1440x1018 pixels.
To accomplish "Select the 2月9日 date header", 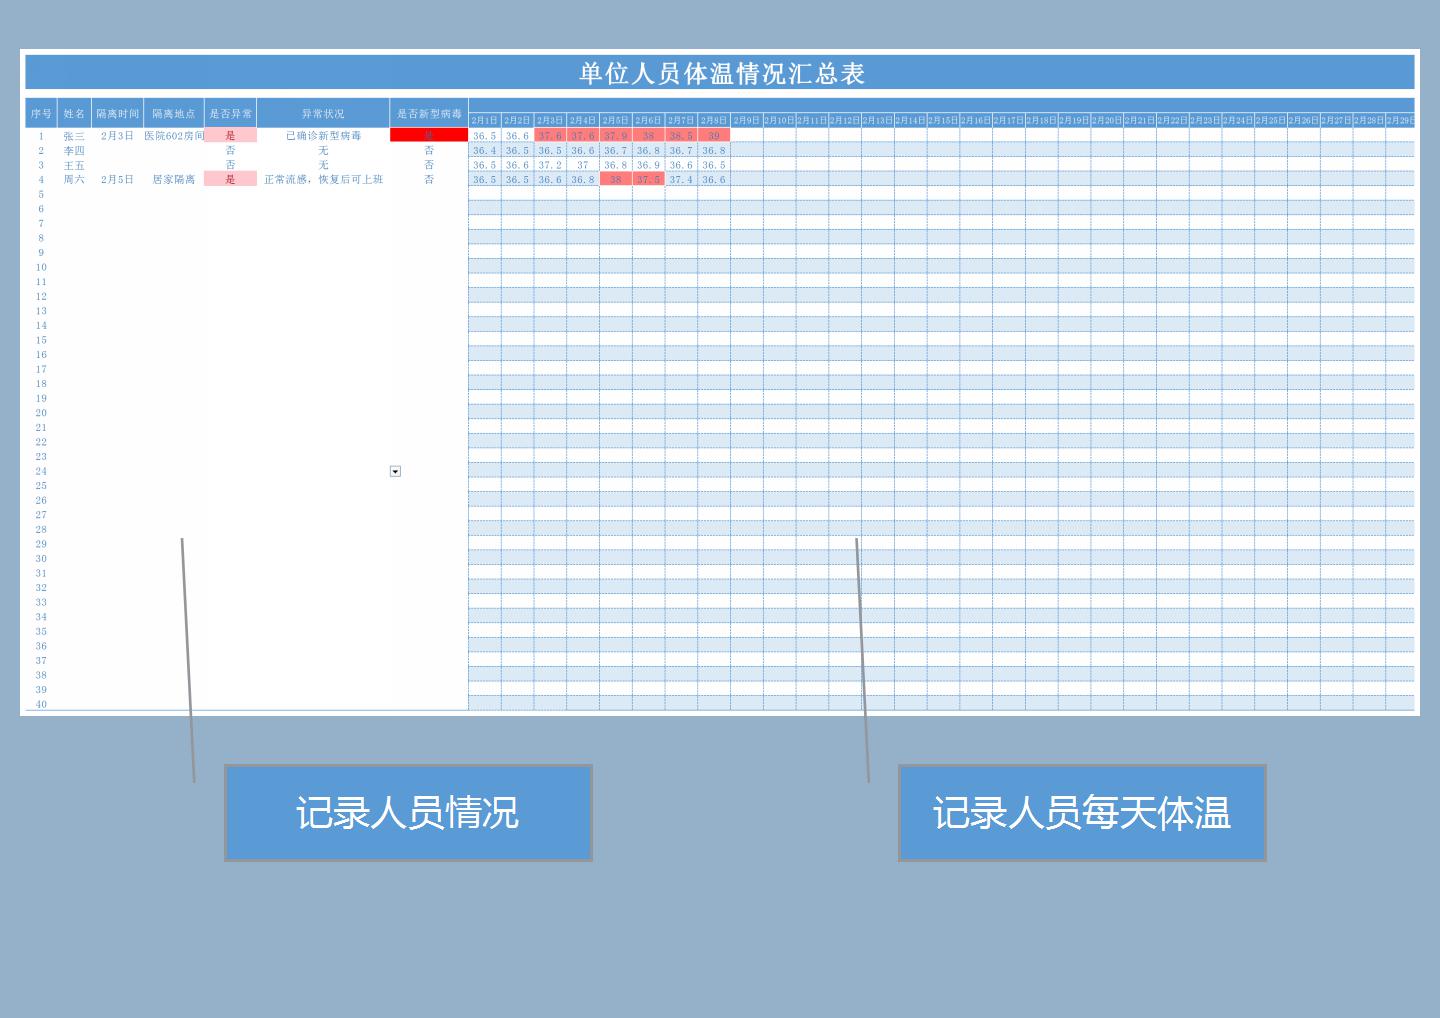I will tap(746, 120).
